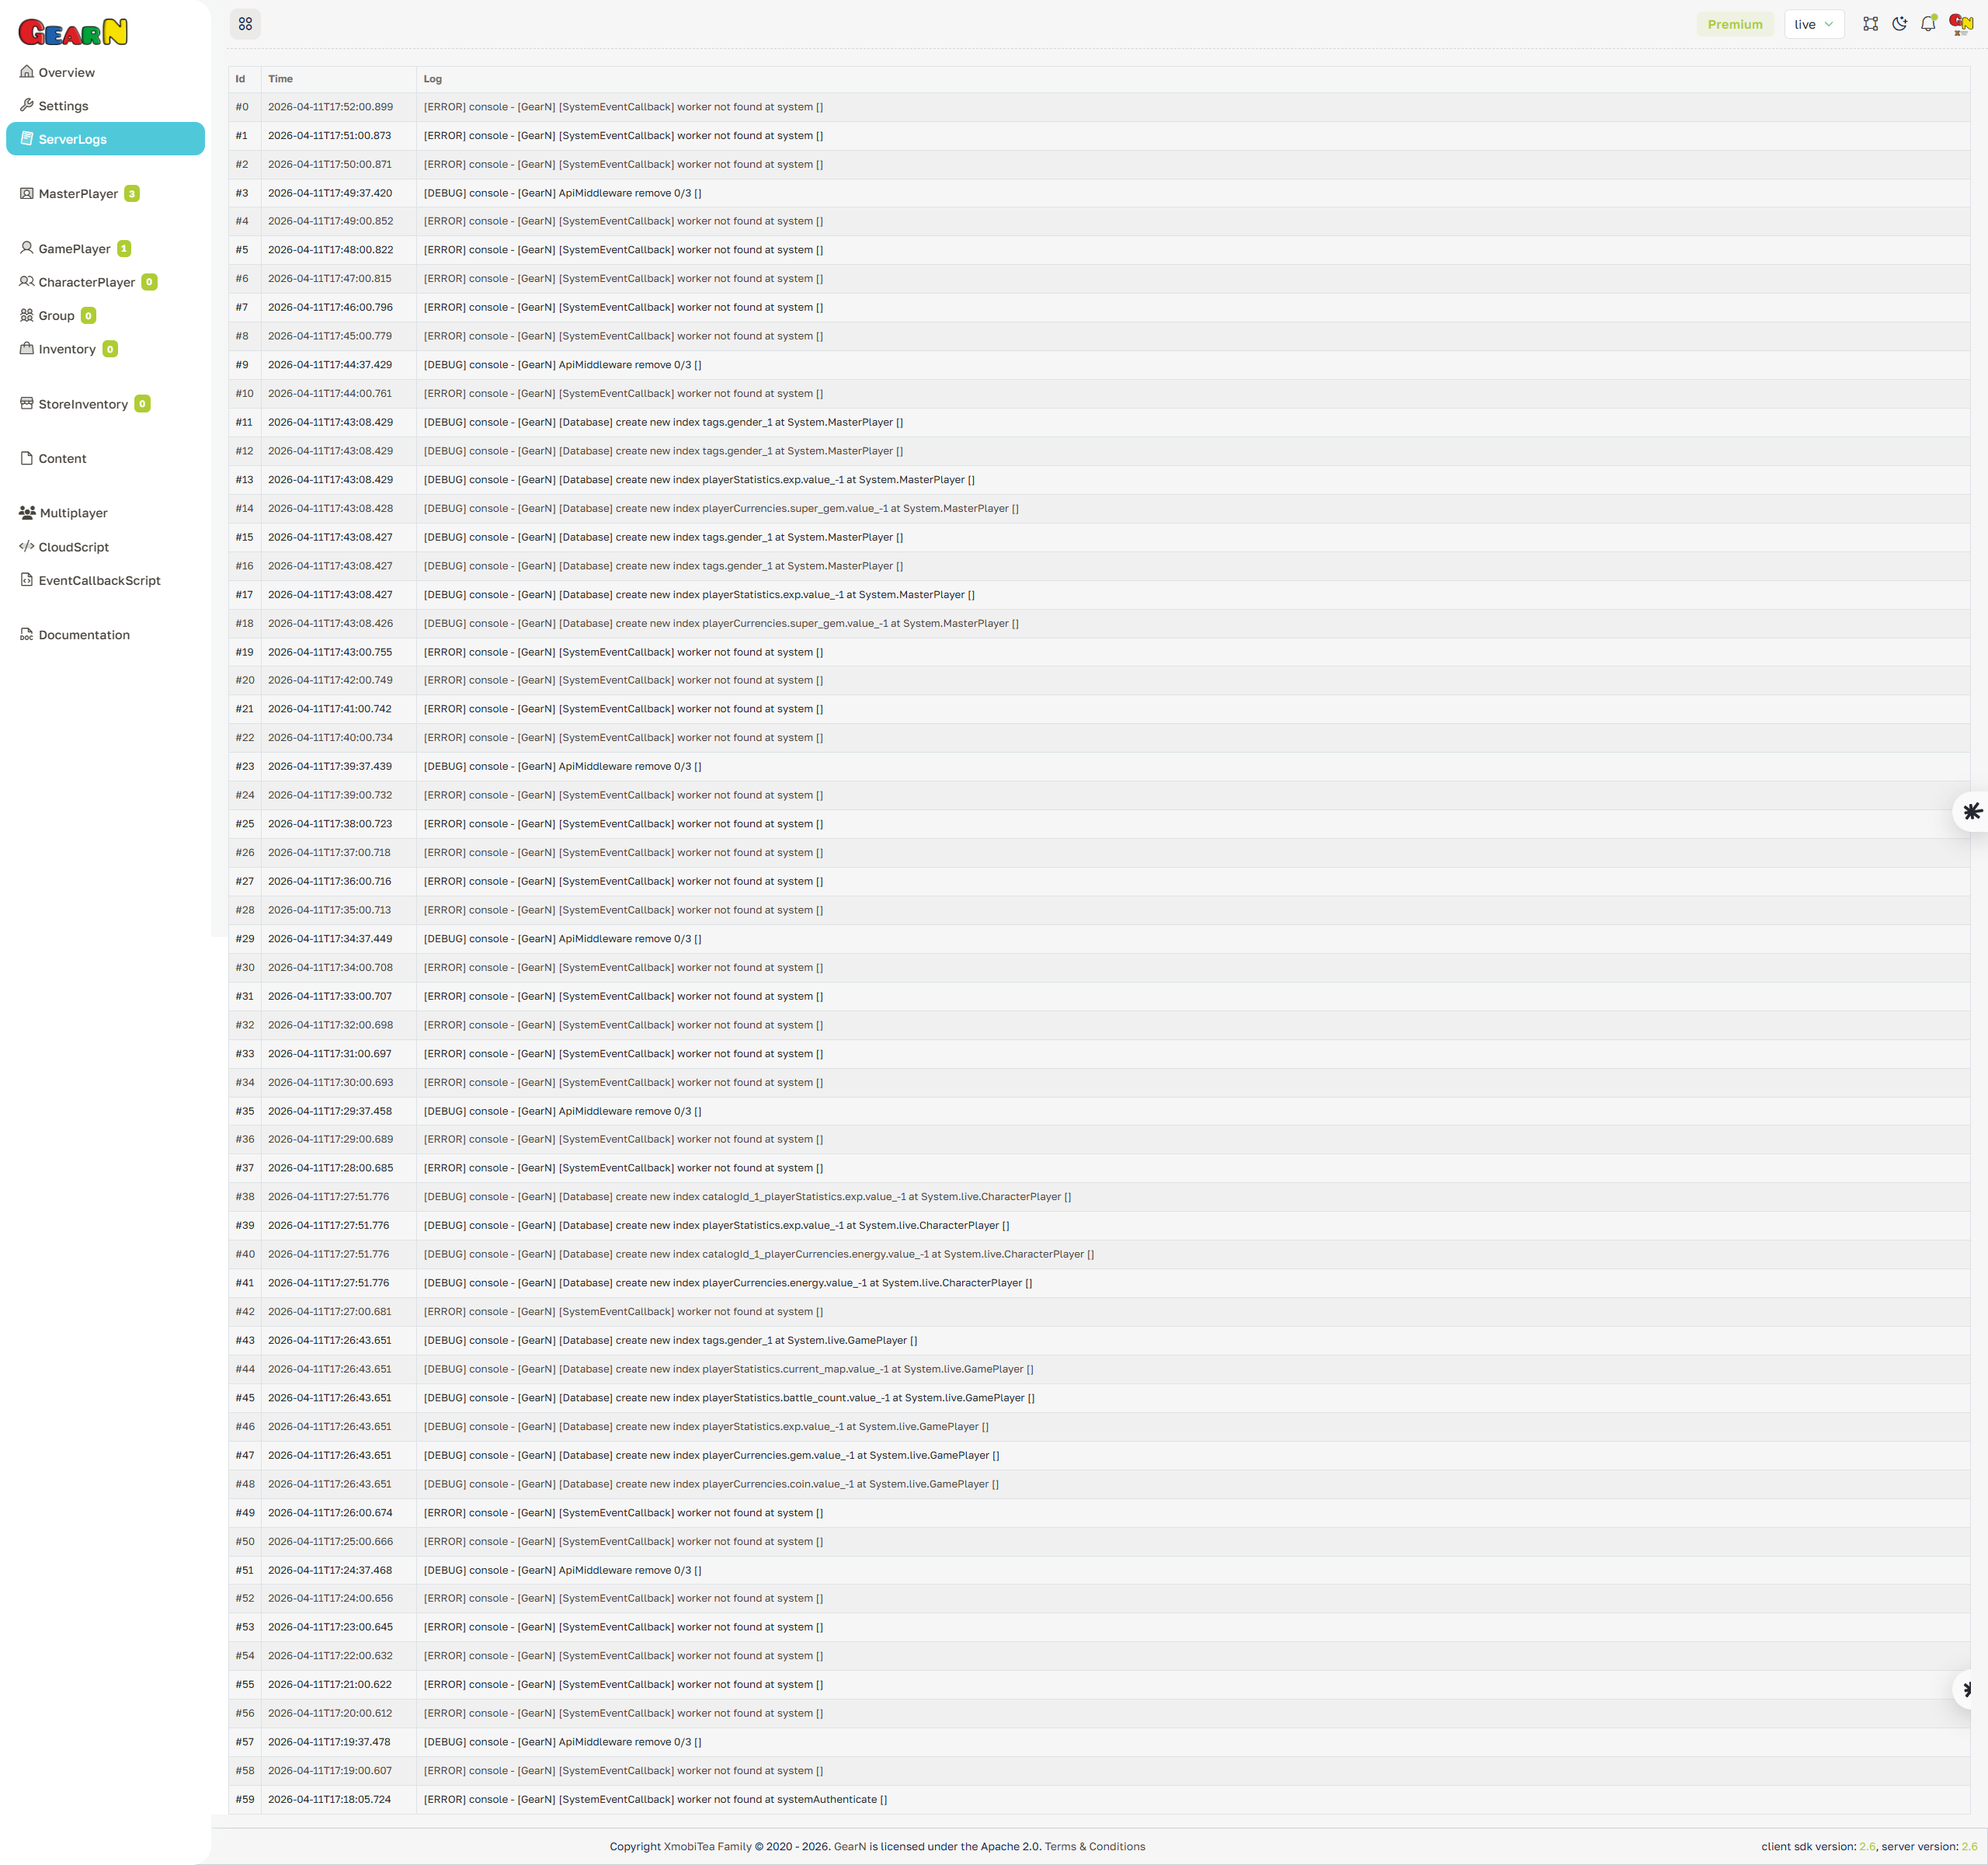The width and height of the screenshot is (1988, 1865).
Task: Toggle dark mode with the moon icon
Action: pos(1899,23)
